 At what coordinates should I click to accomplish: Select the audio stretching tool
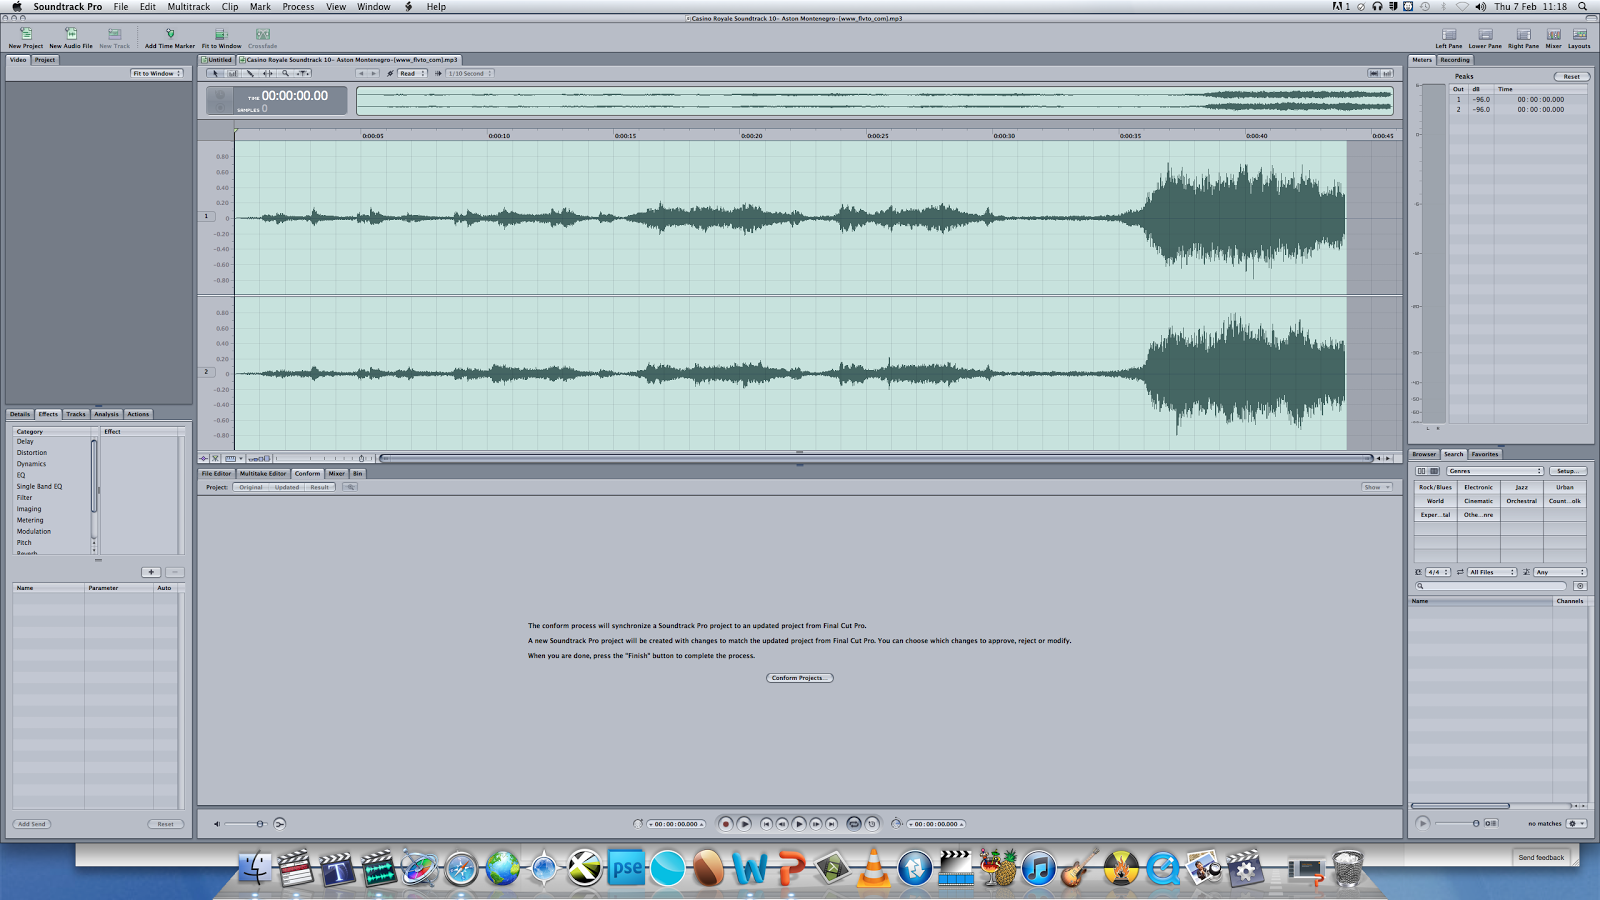click(268, 73)
